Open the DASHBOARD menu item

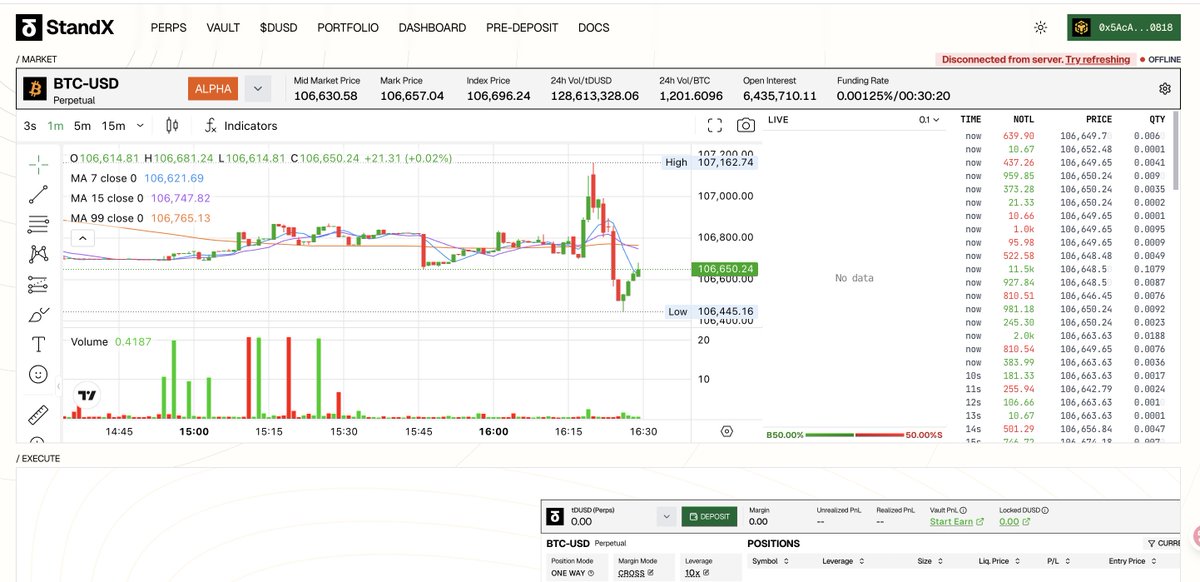pyautogui.click(x=432, y=28)
